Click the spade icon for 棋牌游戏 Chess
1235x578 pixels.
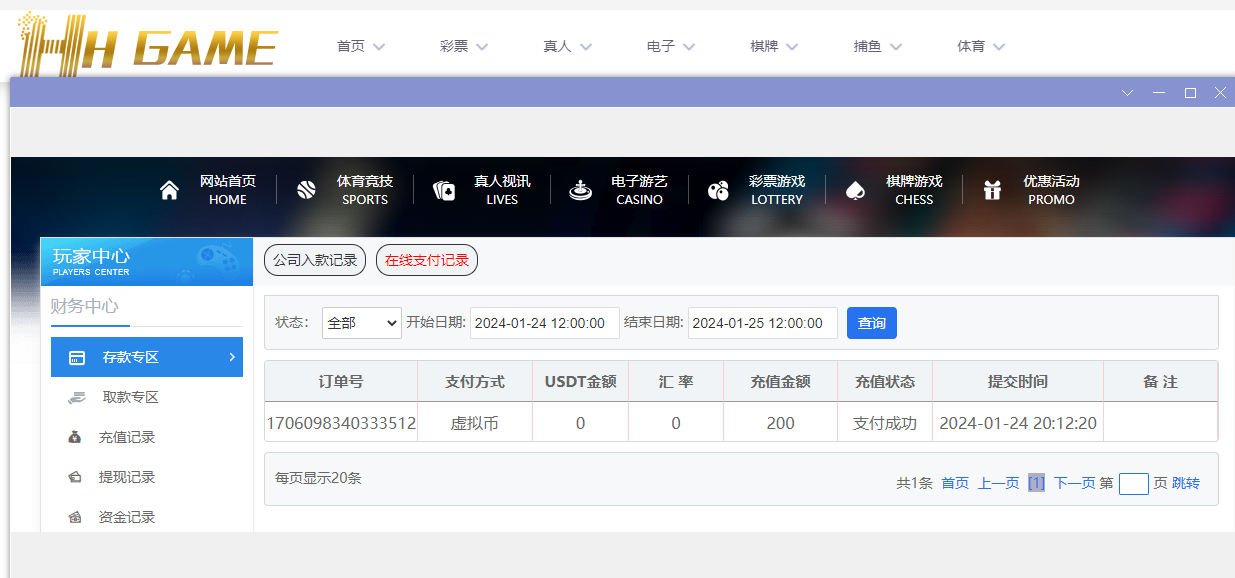(855, 190)
